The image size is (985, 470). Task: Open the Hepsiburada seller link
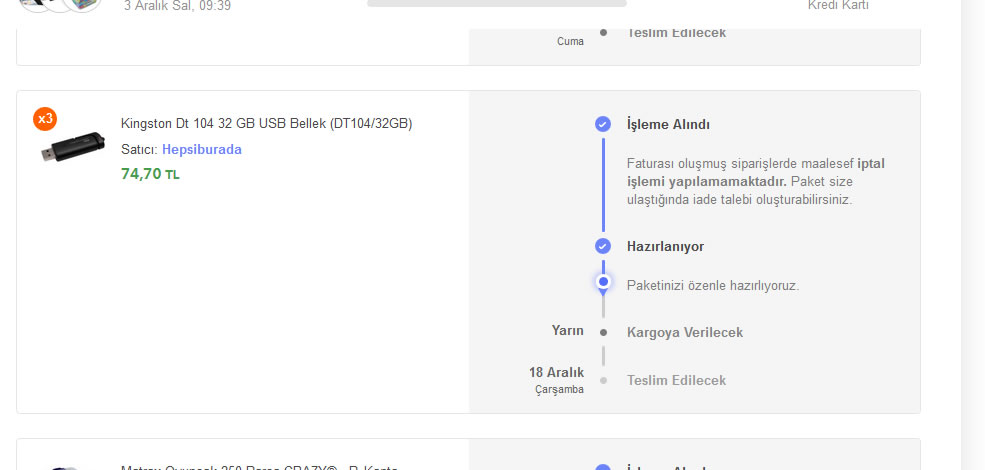(202, 150)
